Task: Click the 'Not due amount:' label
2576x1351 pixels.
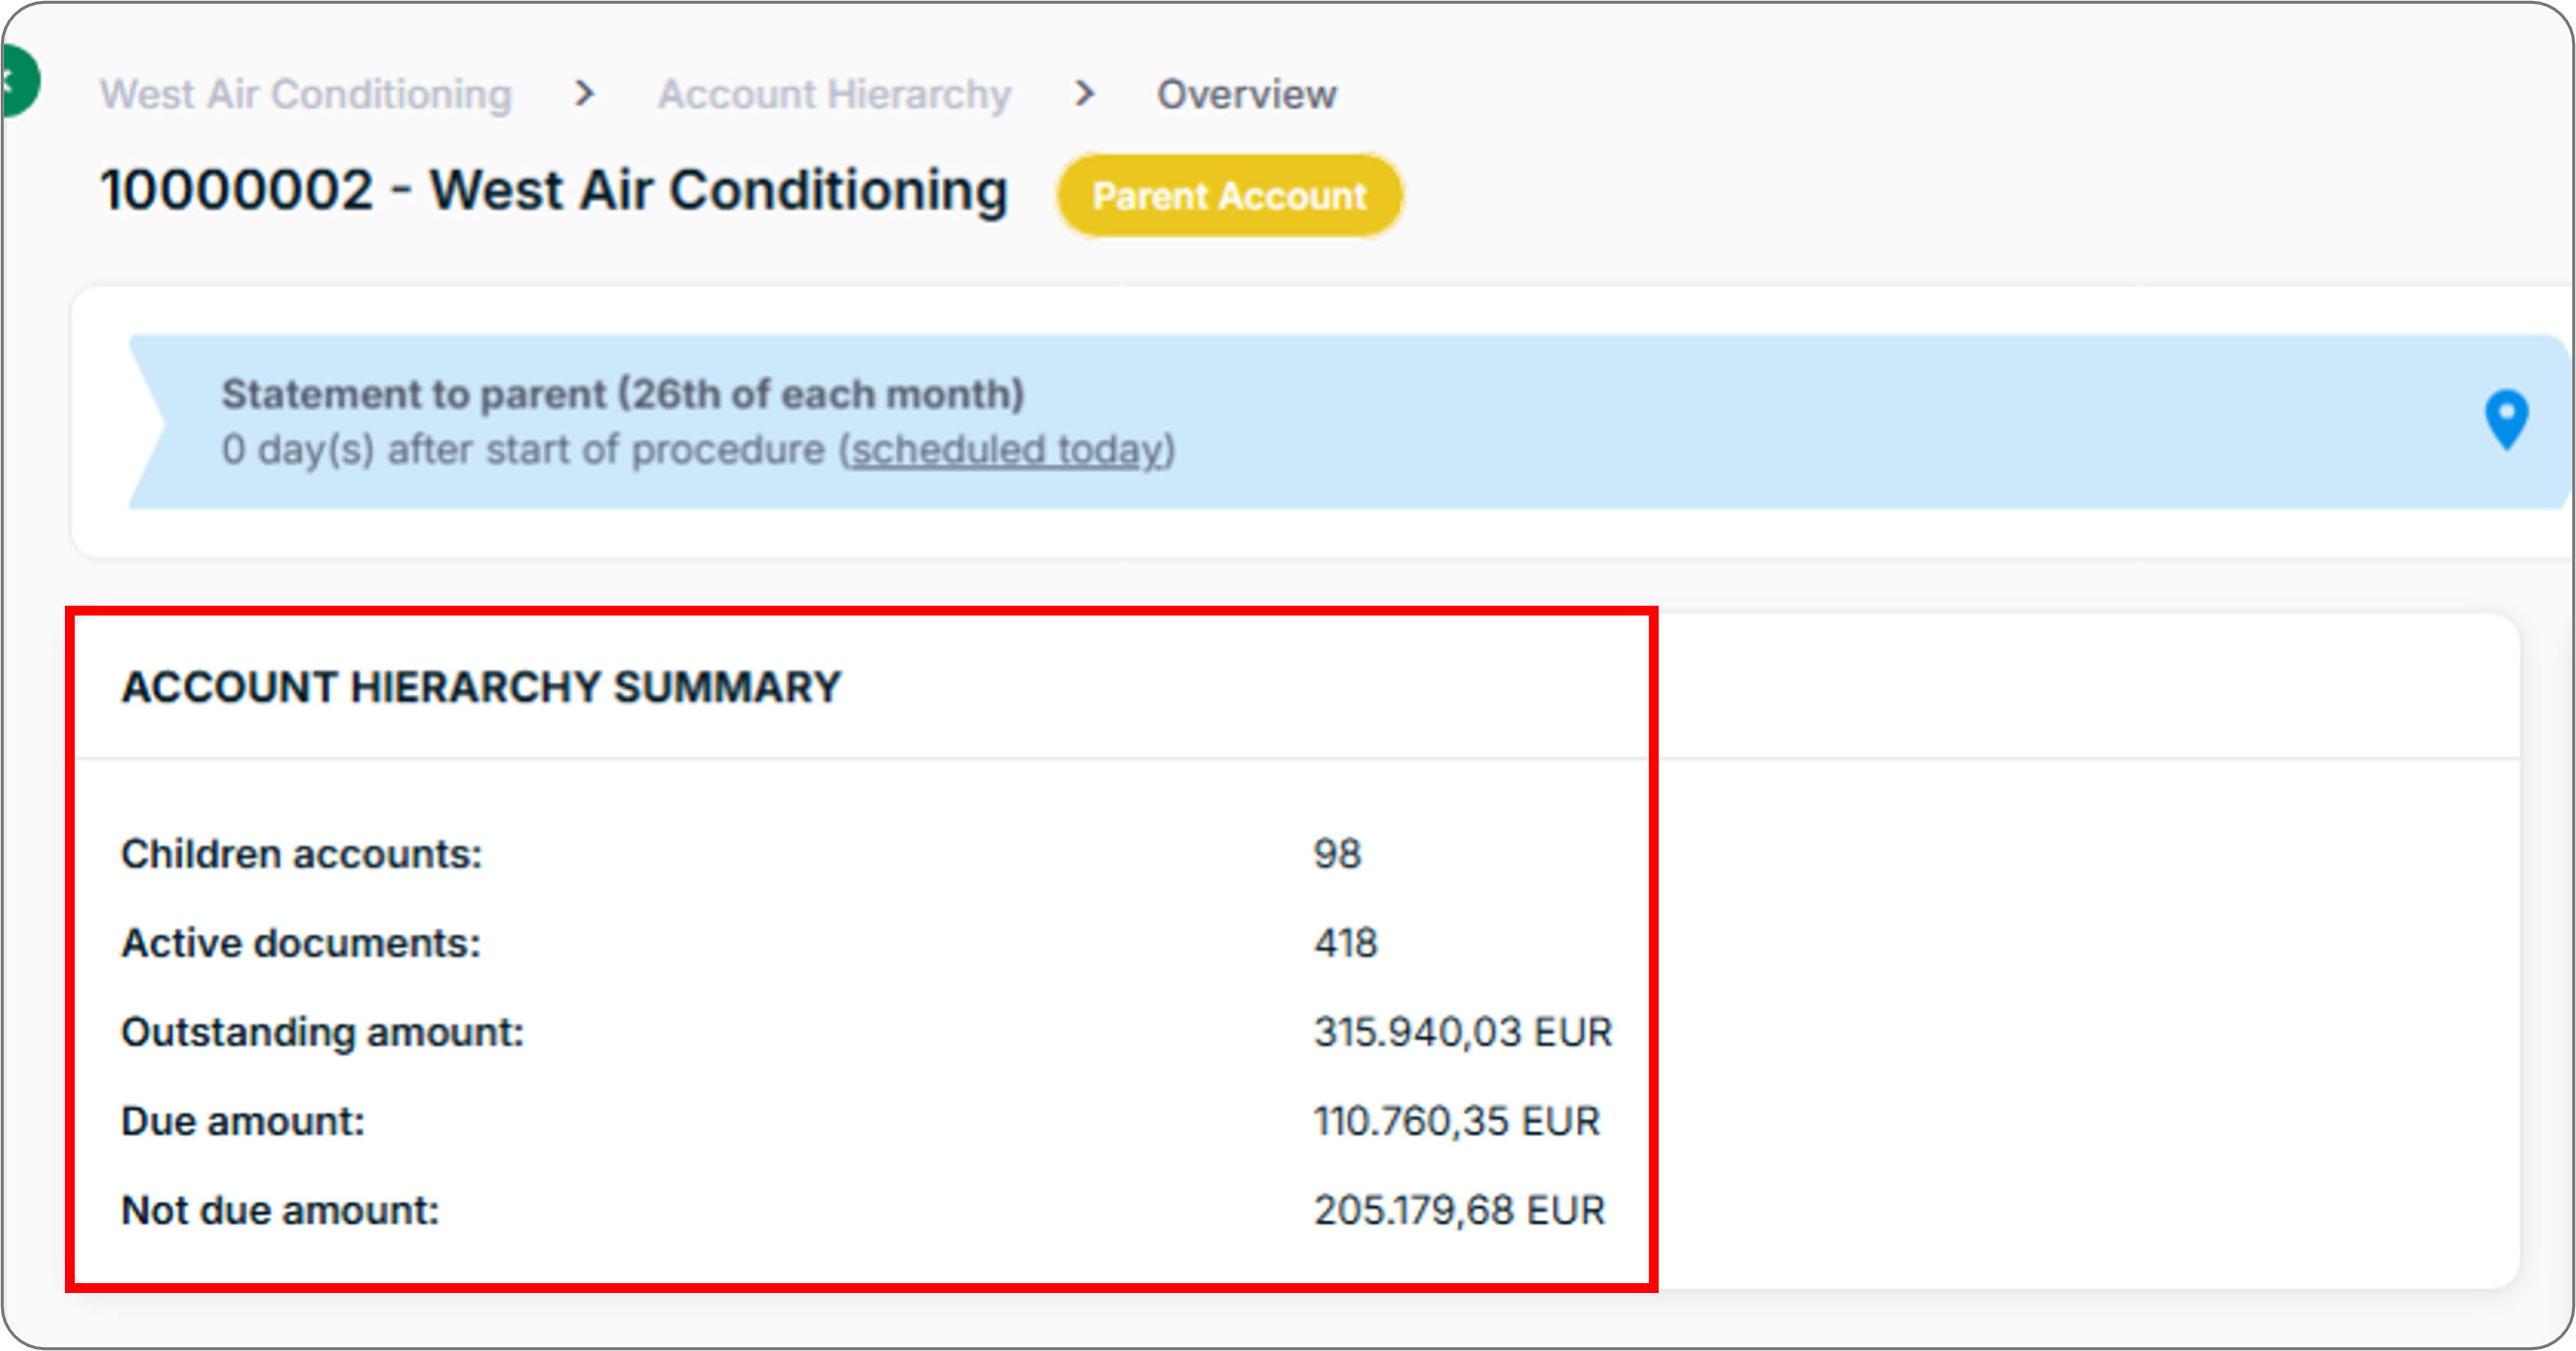Action: (x=280, y=1209)
